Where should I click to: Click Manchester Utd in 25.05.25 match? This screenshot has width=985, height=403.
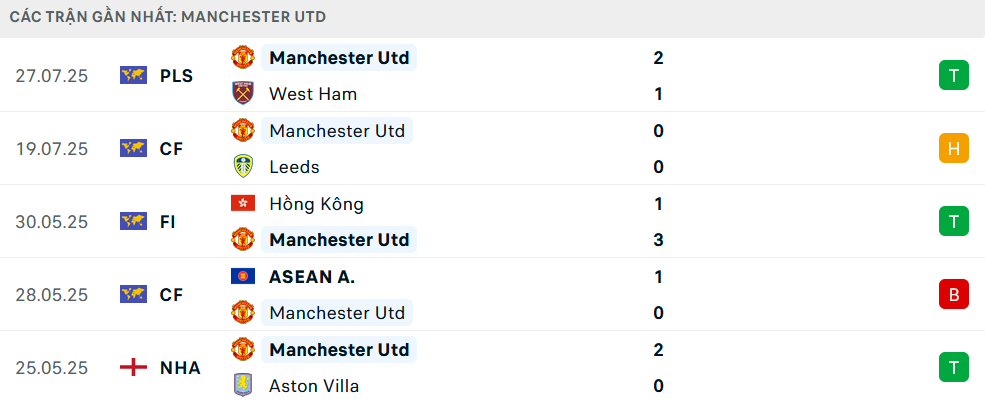[339, 349]
